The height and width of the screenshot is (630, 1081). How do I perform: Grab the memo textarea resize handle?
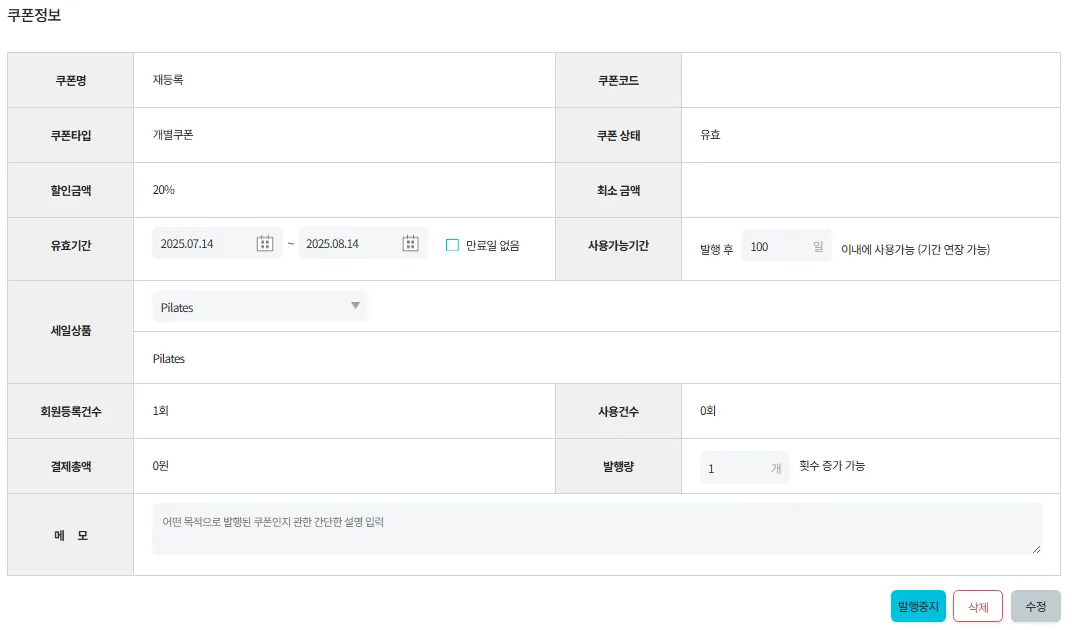tap(1036, 549)
